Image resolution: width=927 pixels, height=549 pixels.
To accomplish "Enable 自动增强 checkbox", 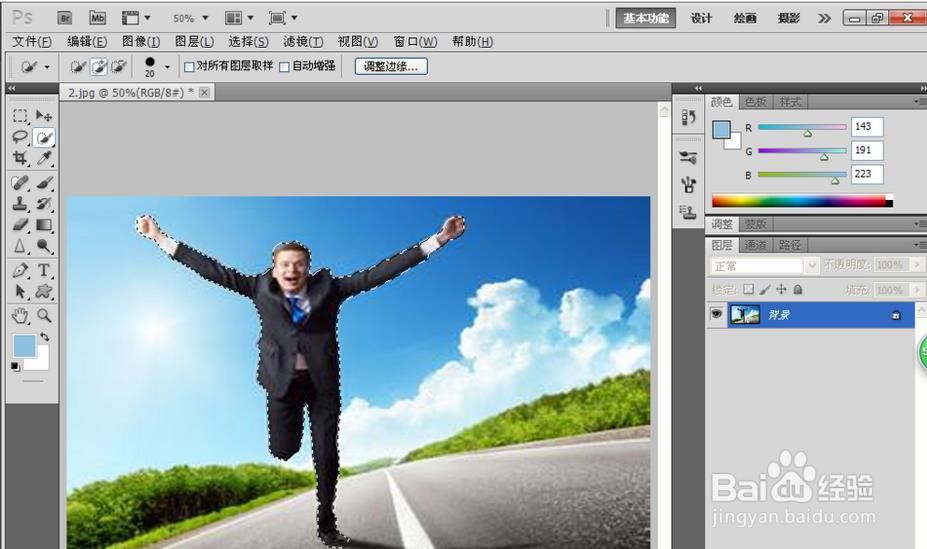I will [x=284, y=67].
